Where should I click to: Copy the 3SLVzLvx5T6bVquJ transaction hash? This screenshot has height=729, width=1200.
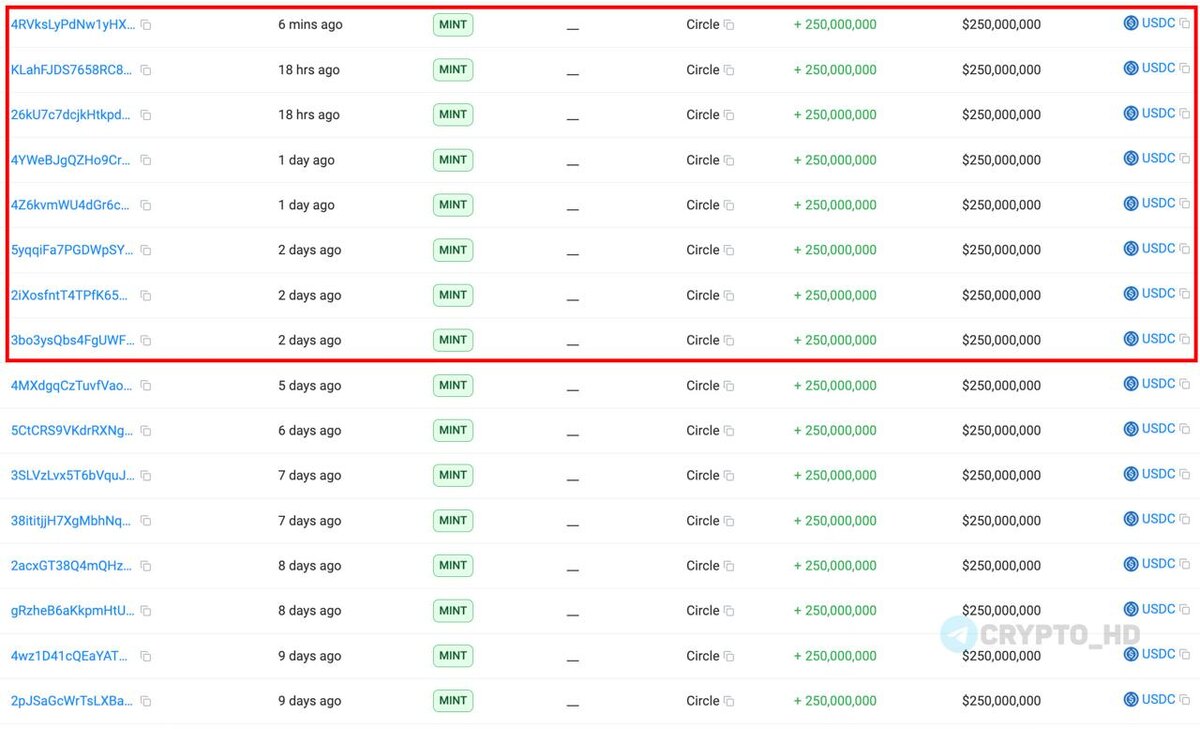tap(146, 476)
